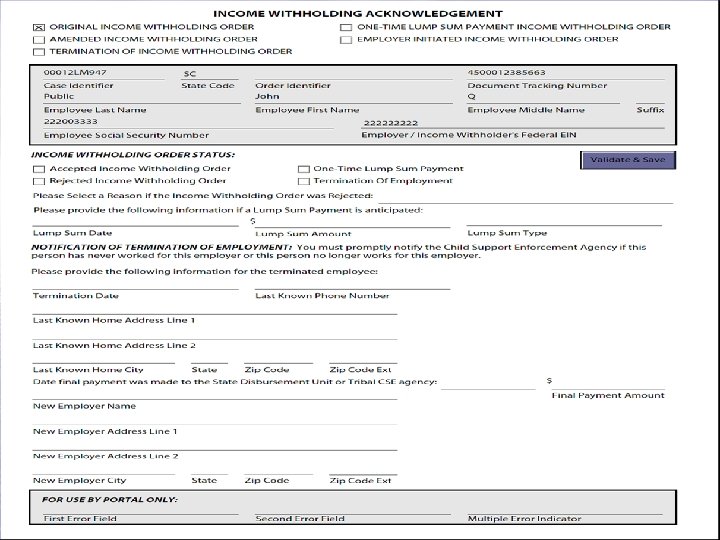Click the New Employer City field

[x=104, y=469]
